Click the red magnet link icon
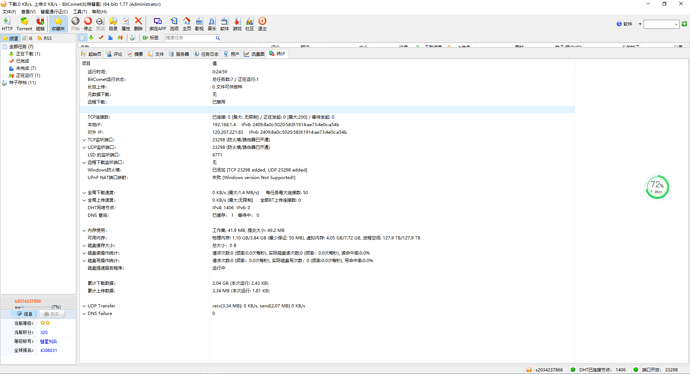Screen dimensions: 690x374 click(40, 24)
